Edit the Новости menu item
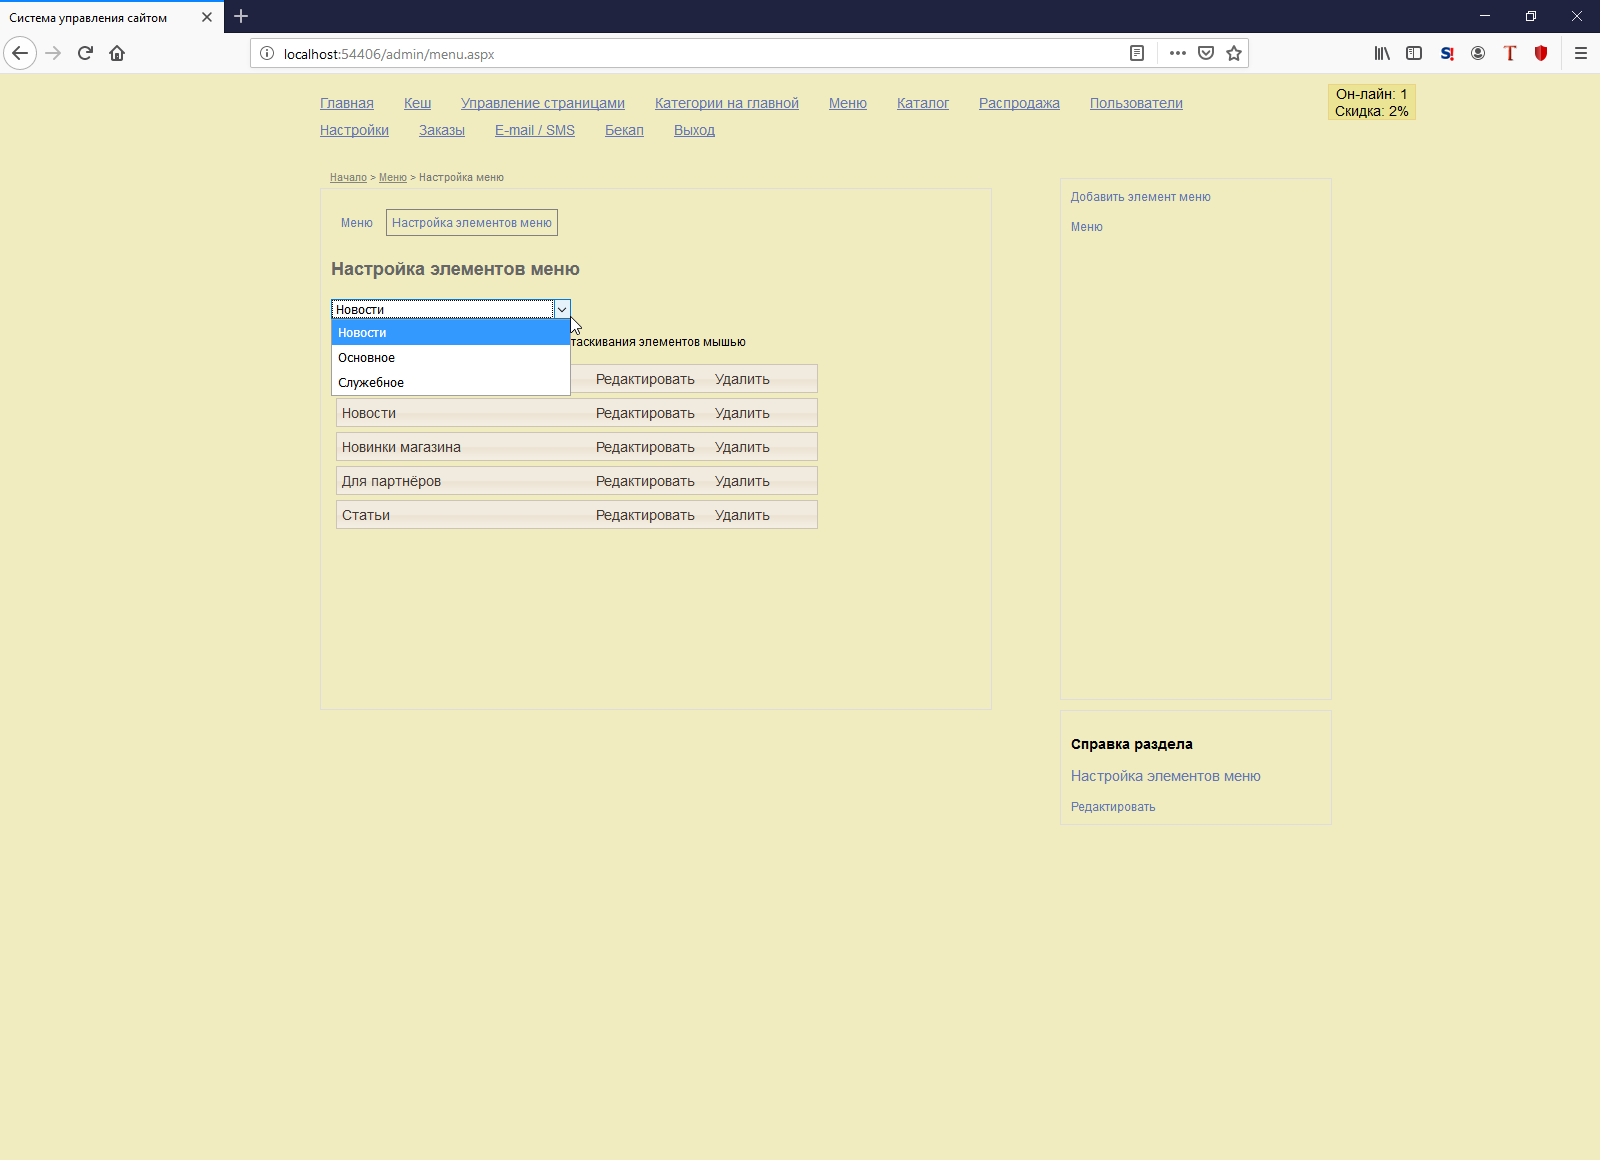Viewport: 1600px width, 1160px height. (x=645, y=413)
